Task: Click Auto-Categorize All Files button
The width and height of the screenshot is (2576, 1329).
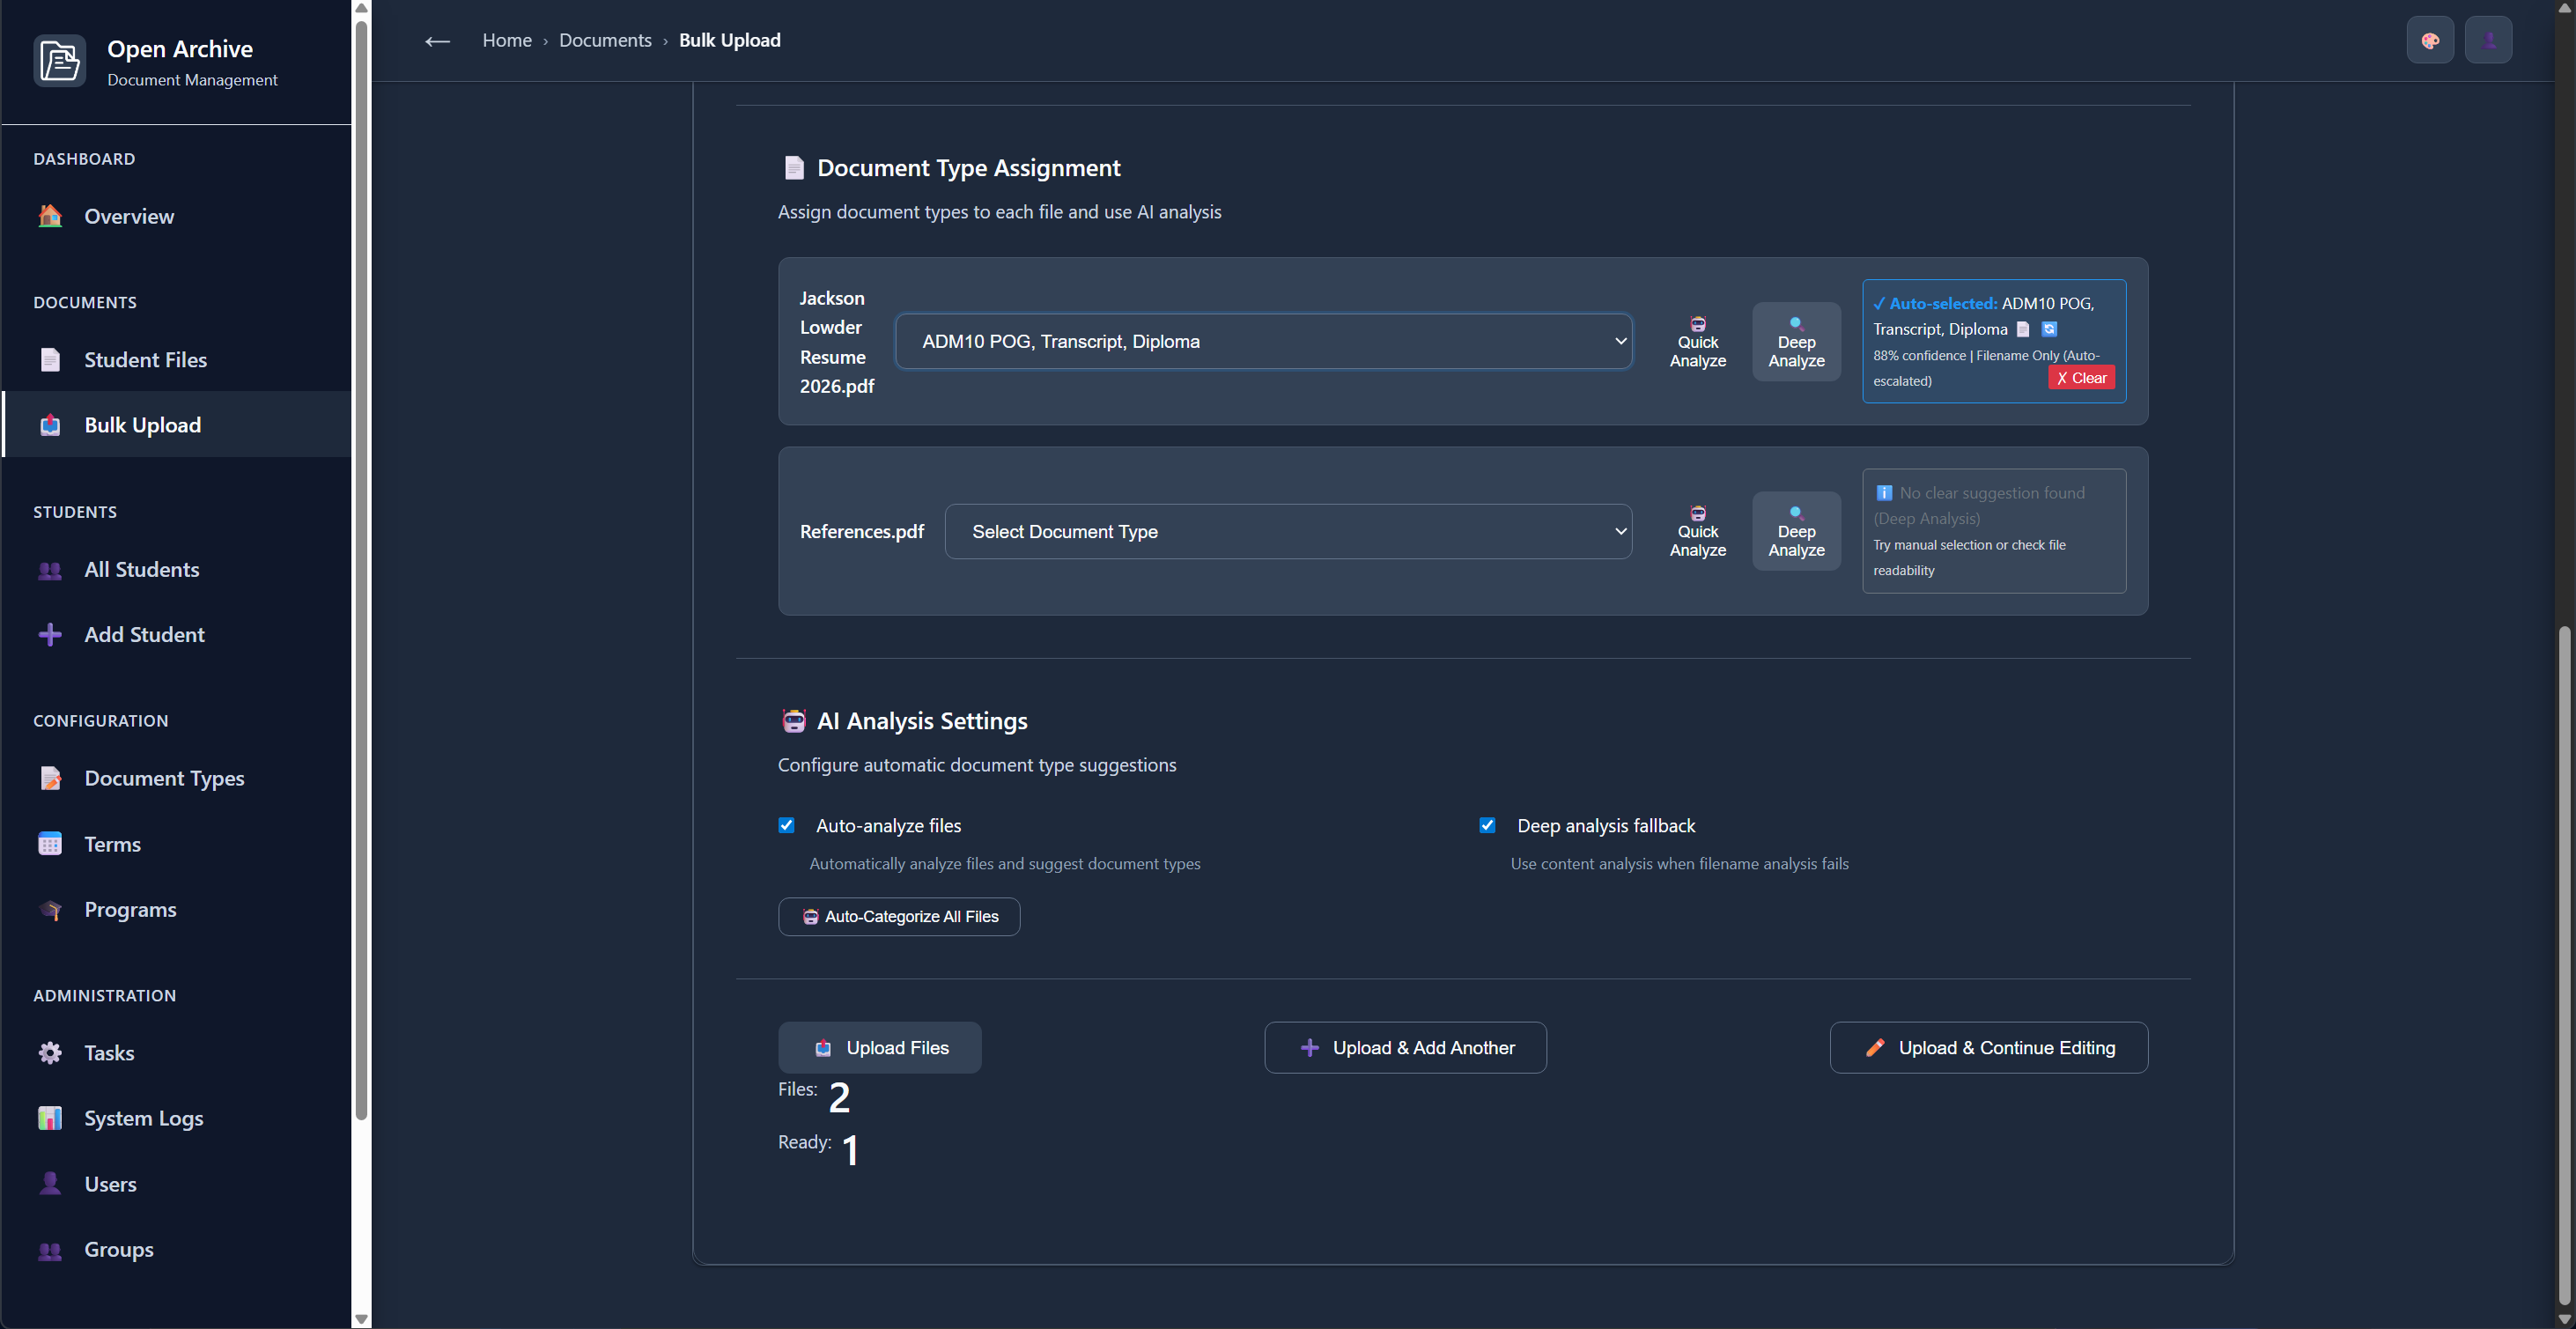Action: click(899, 916)
